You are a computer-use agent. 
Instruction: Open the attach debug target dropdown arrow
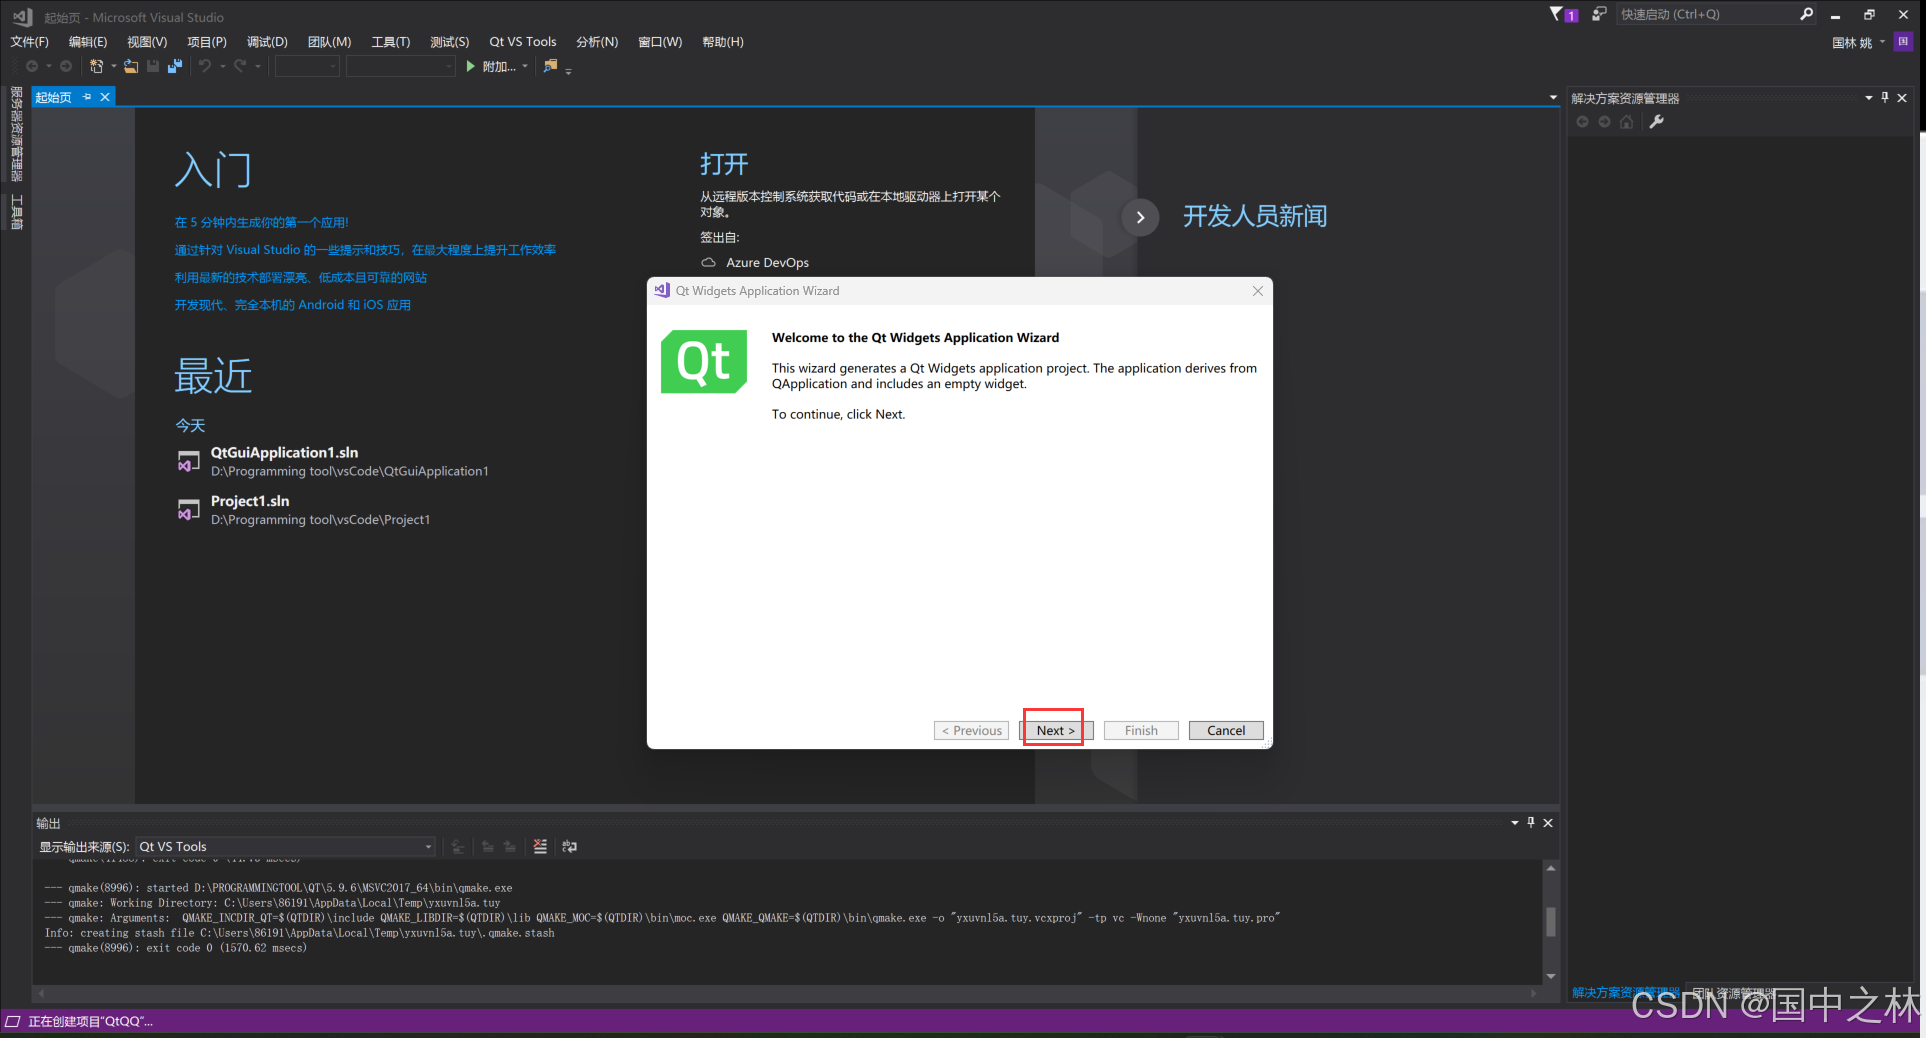[525, 66]
